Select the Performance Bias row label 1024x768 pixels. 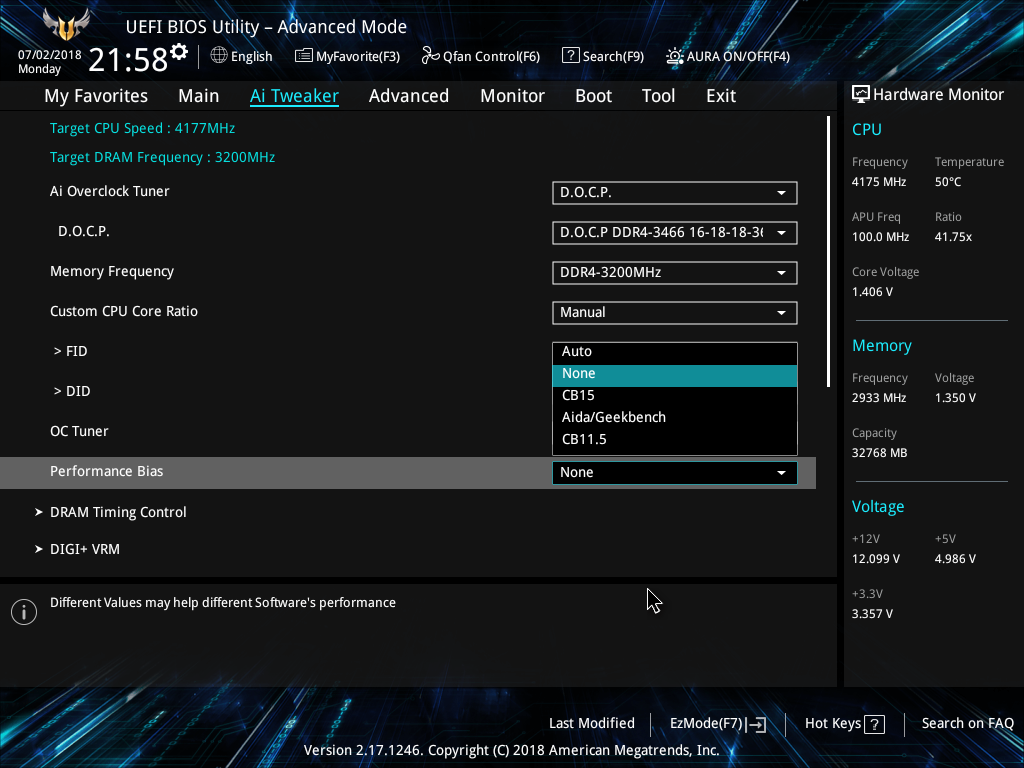[x=106, y=472]
